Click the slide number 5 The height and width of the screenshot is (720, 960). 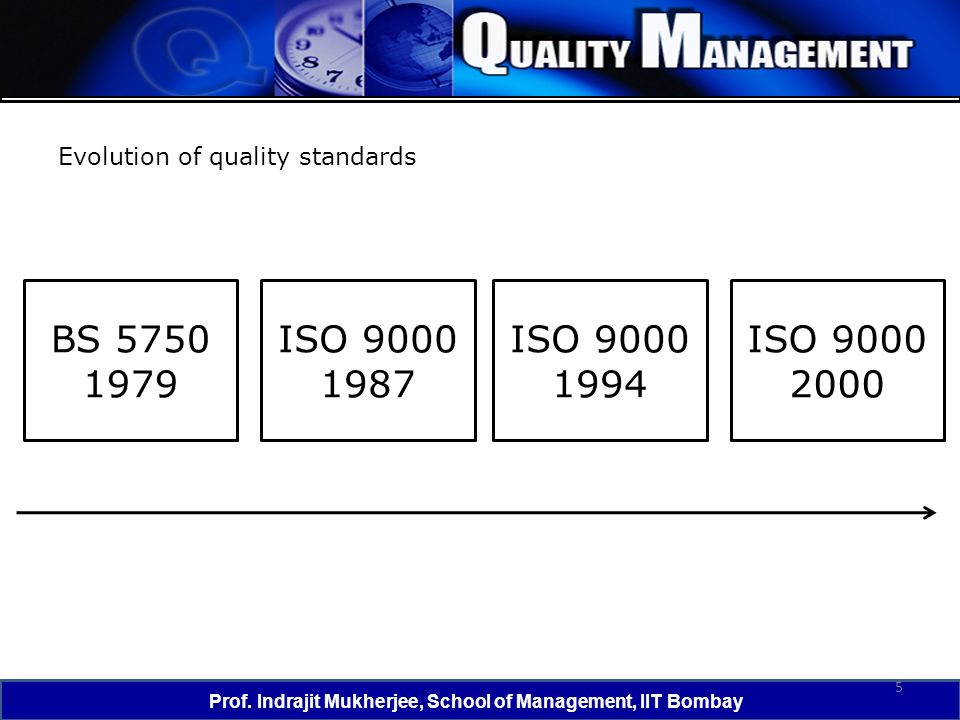899,687
